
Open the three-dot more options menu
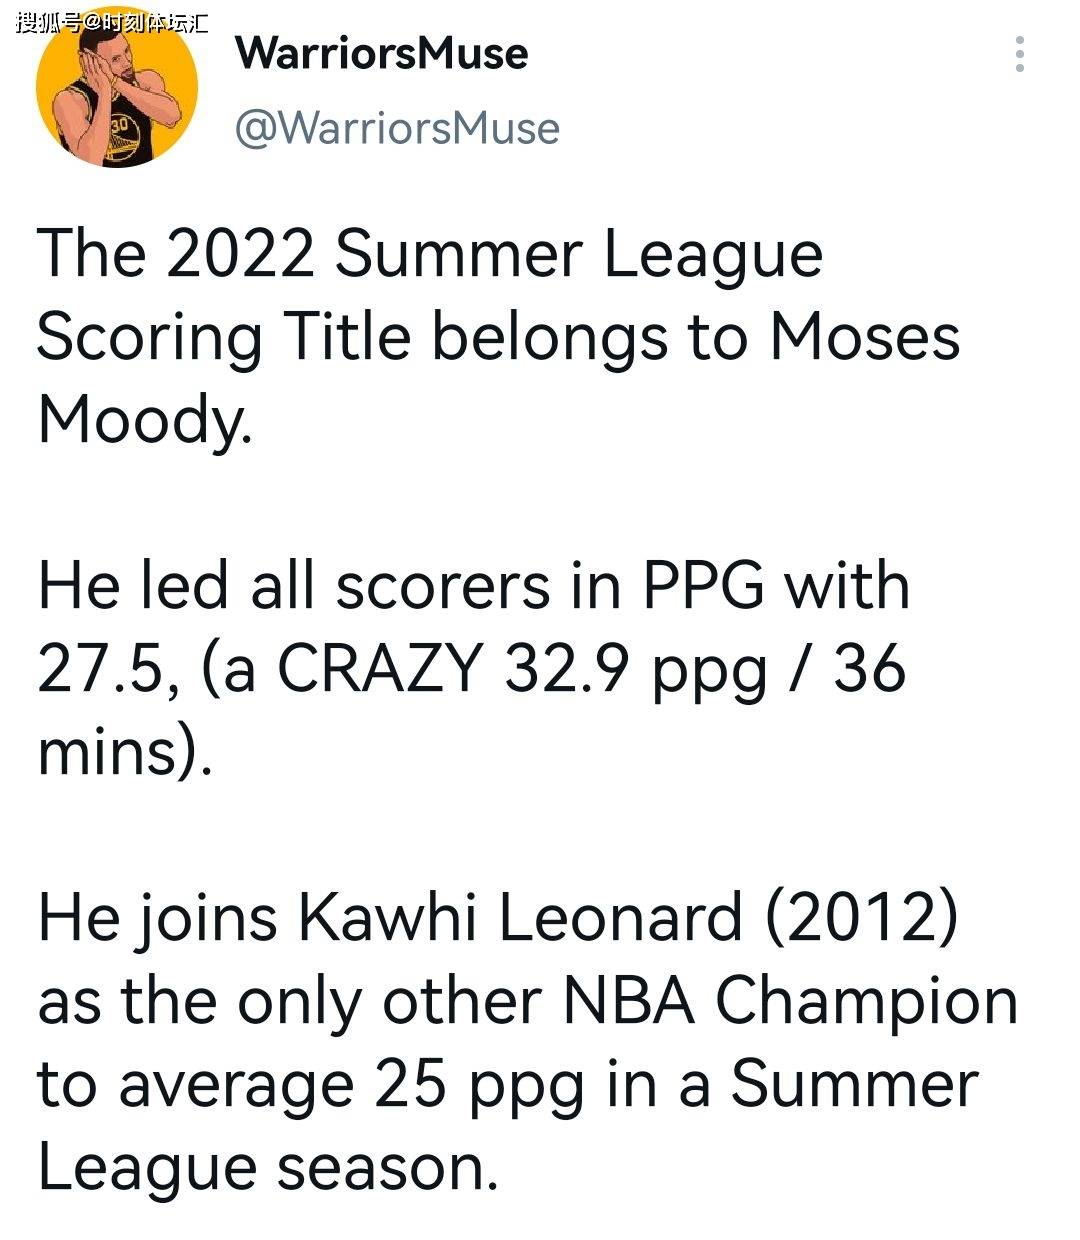click(1019, 54)
